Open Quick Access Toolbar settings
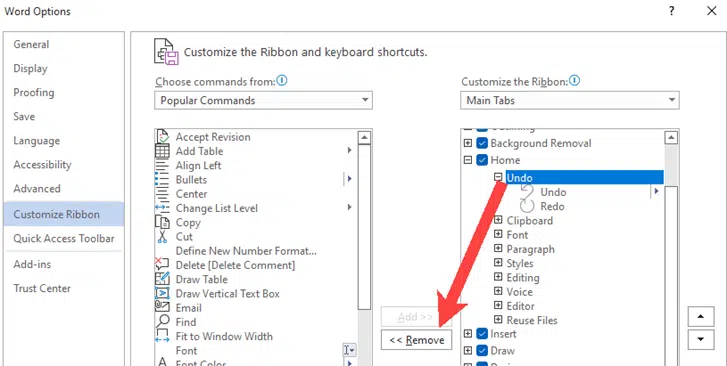The width and height of the screenshot is (727, 366). coord(64,238)
